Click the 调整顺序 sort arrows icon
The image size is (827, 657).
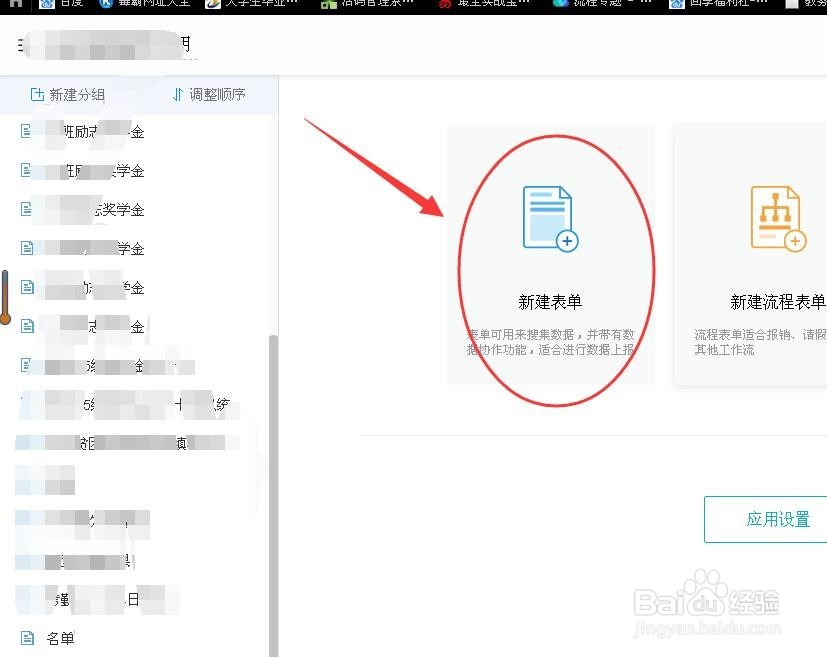(178, 95)
